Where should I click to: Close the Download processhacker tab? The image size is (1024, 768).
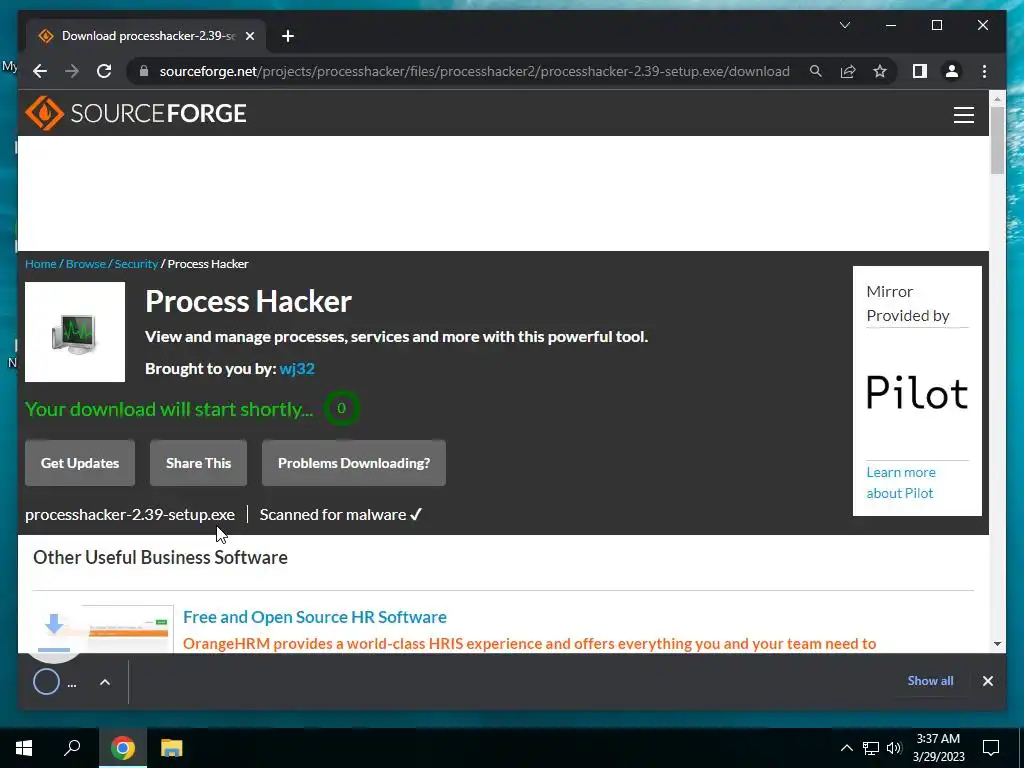pyautogui.click(x=249, y=36)
